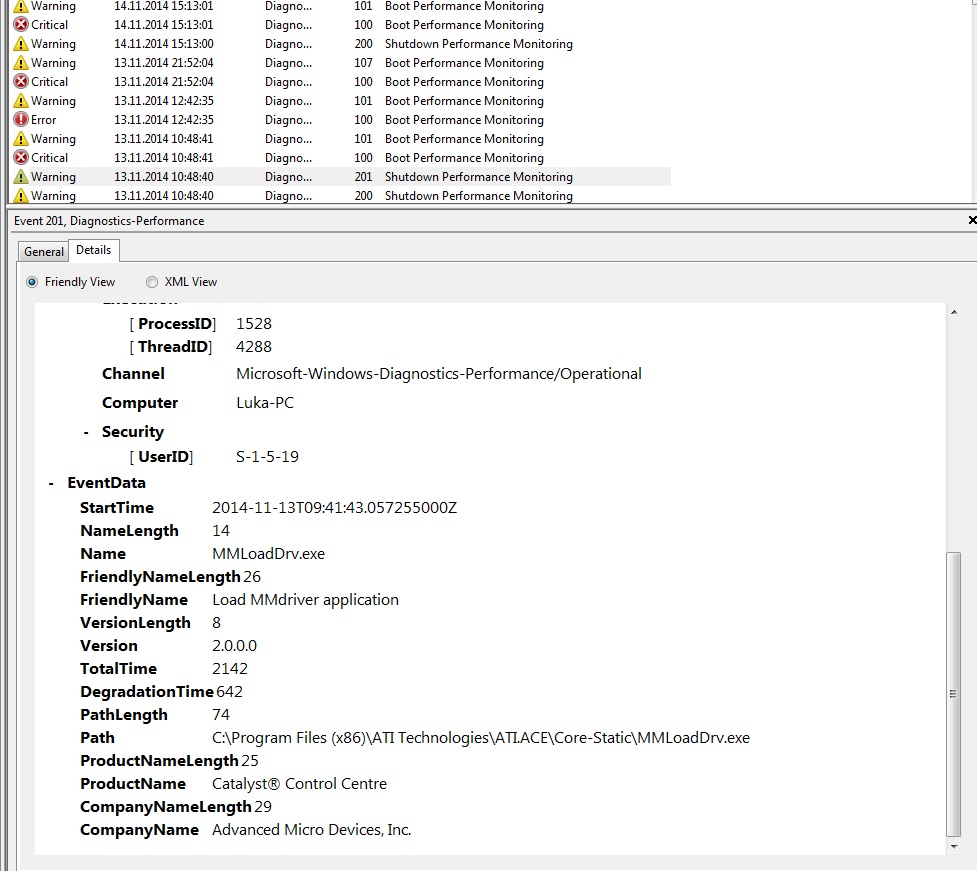Click the Warning icon of event 201 row
977x871 pixels.
point(21,177)
